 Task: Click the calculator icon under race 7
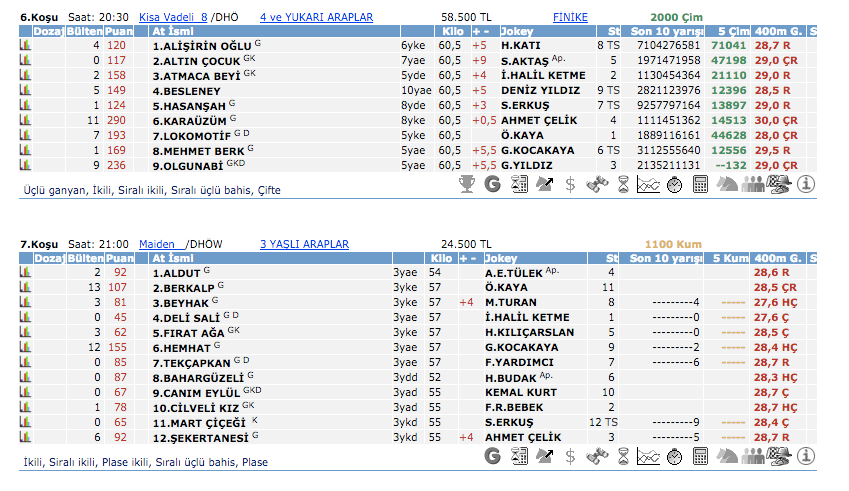click(700, 456)
